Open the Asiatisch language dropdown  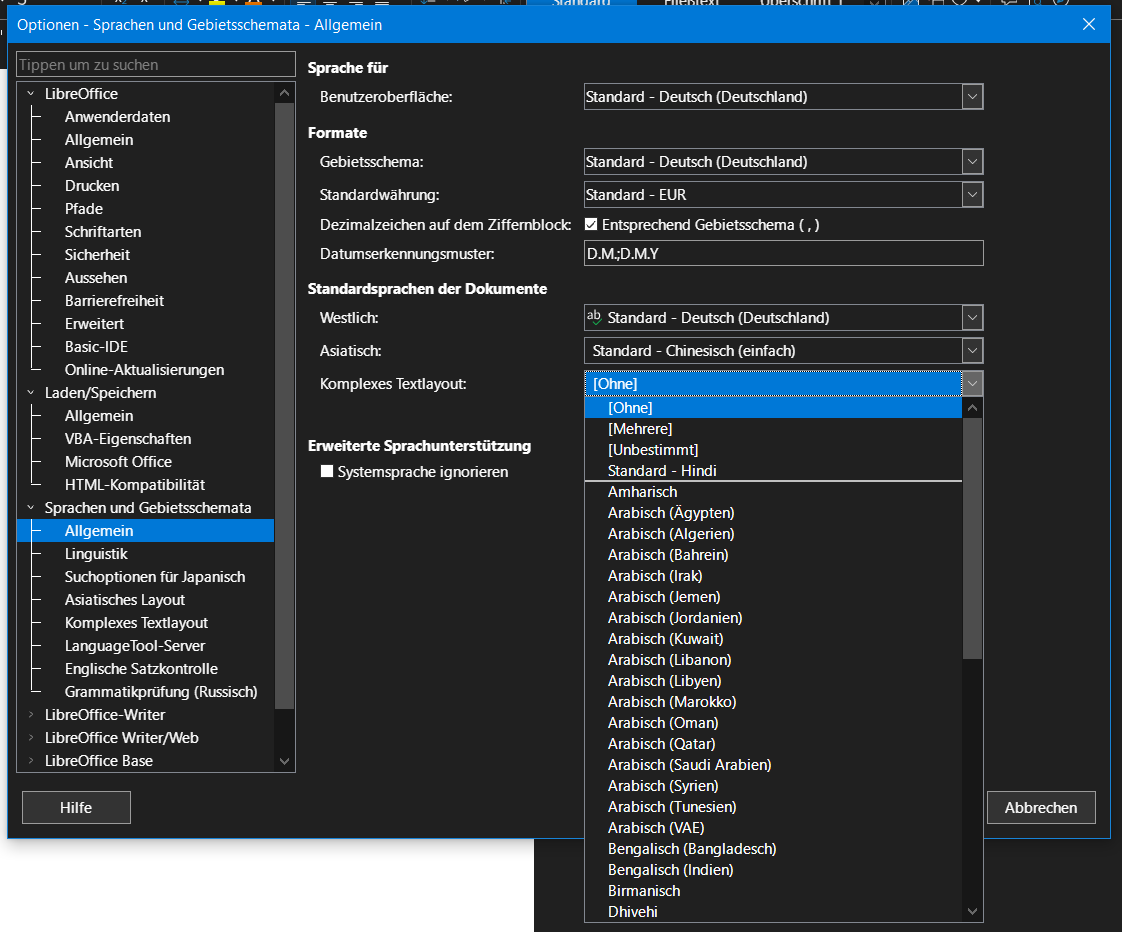tap(972, 351)
